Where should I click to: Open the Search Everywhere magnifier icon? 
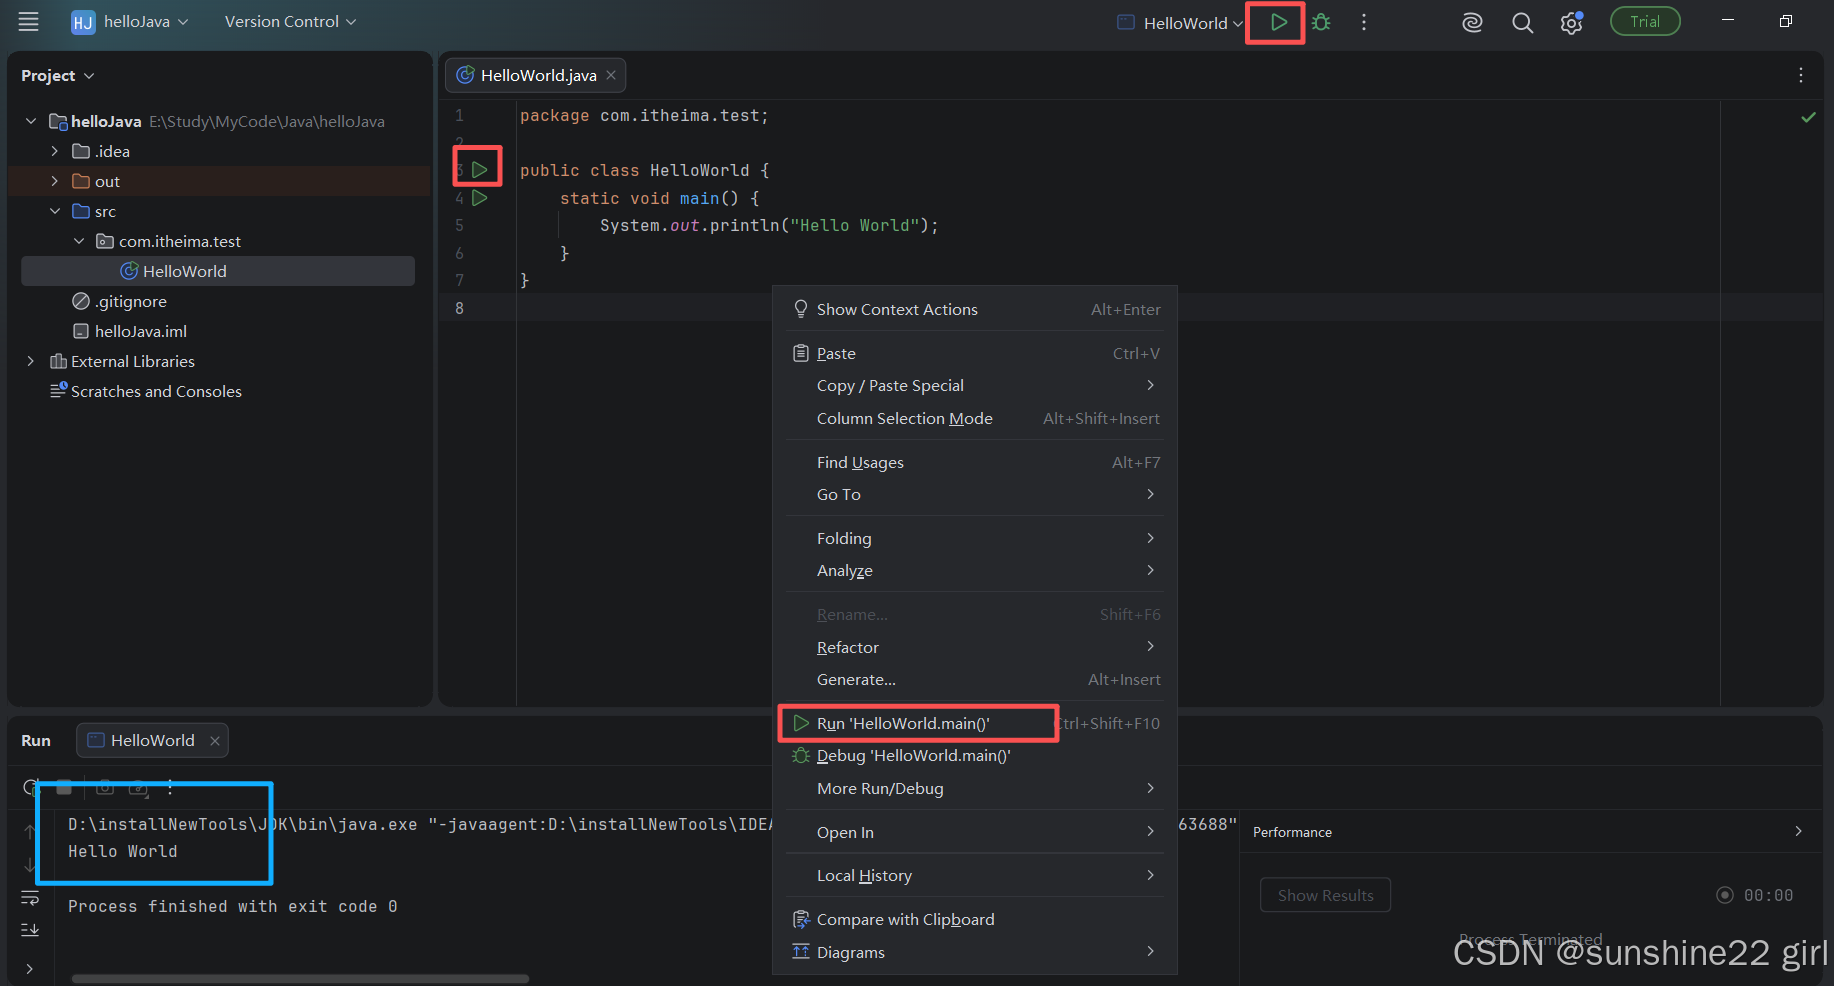click(x=1522, y=23)
